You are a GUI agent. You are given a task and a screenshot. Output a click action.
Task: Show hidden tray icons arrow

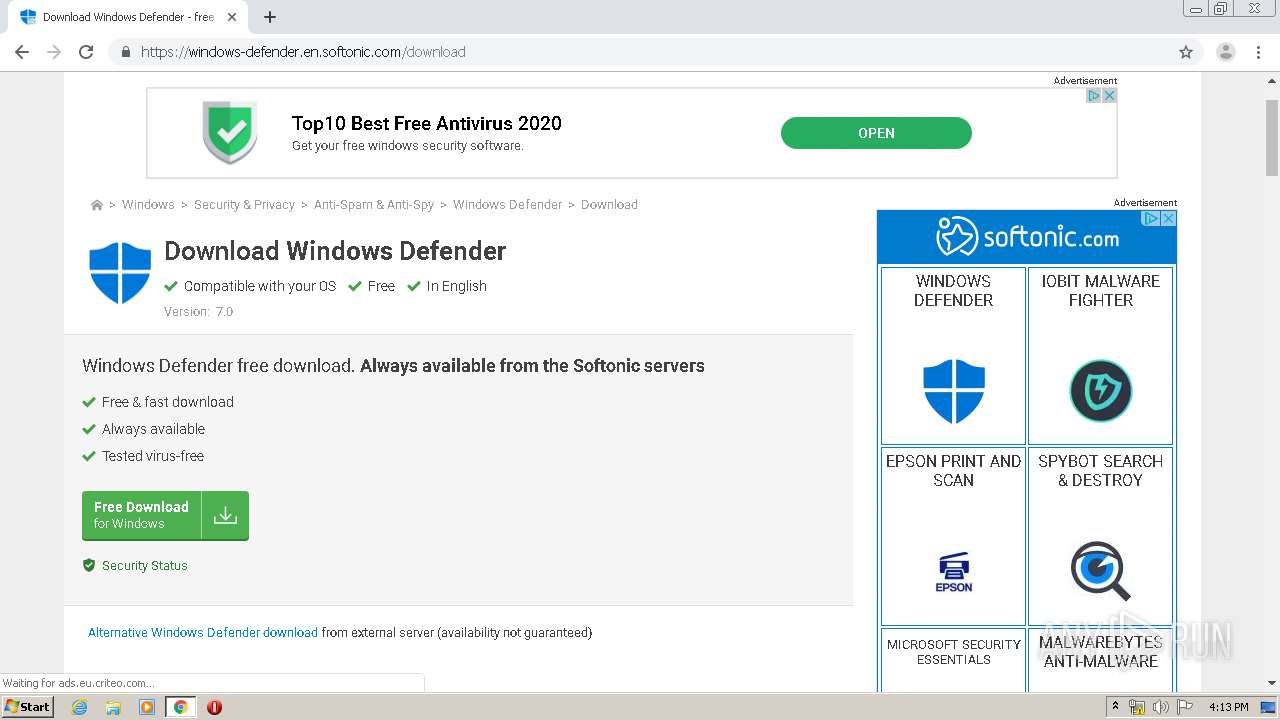coord(1116,707)
